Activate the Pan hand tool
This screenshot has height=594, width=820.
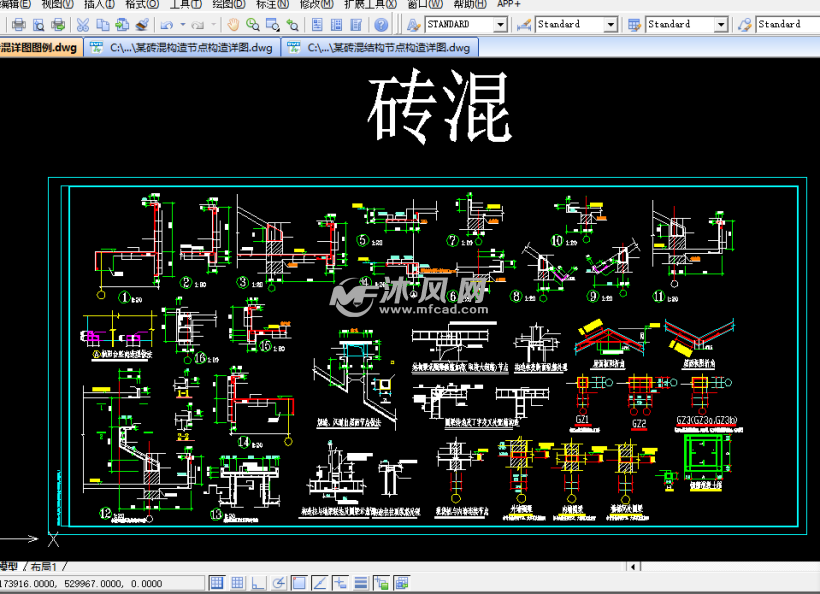tap(232, 24)
